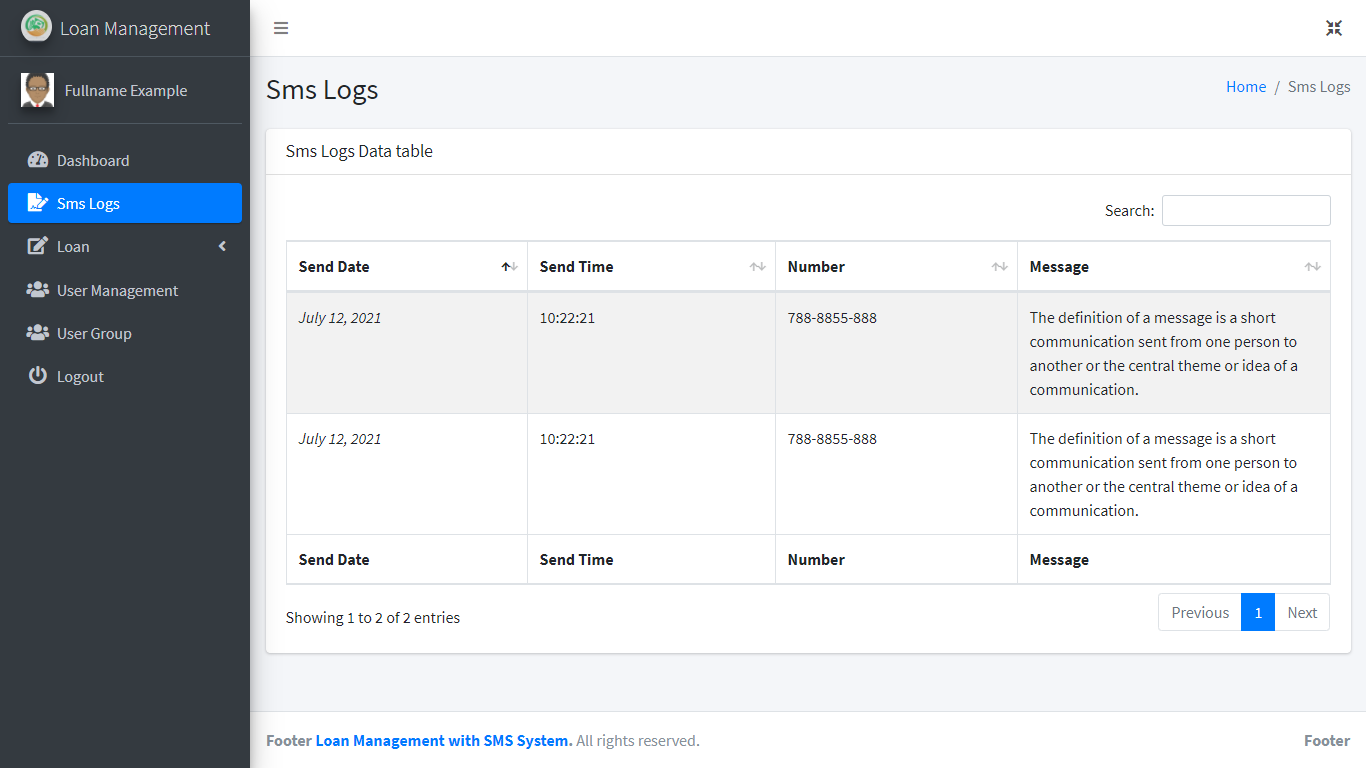Click the Loan pencil icon in sidebar
1366x768 pixels.
click(38, 246)
